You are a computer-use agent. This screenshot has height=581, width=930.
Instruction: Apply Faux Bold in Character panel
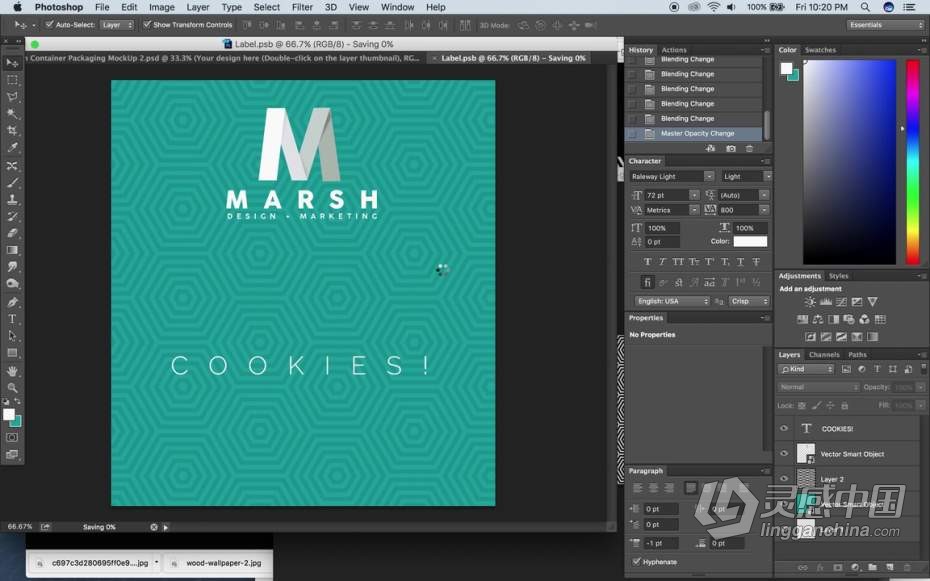647,261
